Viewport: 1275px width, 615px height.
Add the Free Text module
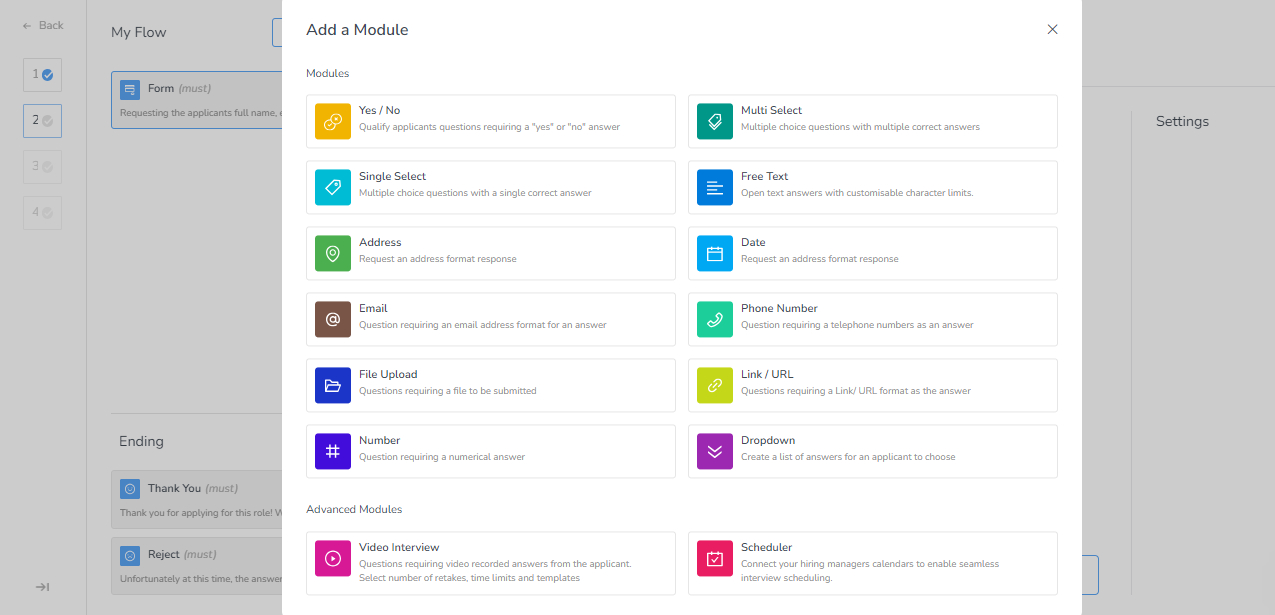click(872, 187)
